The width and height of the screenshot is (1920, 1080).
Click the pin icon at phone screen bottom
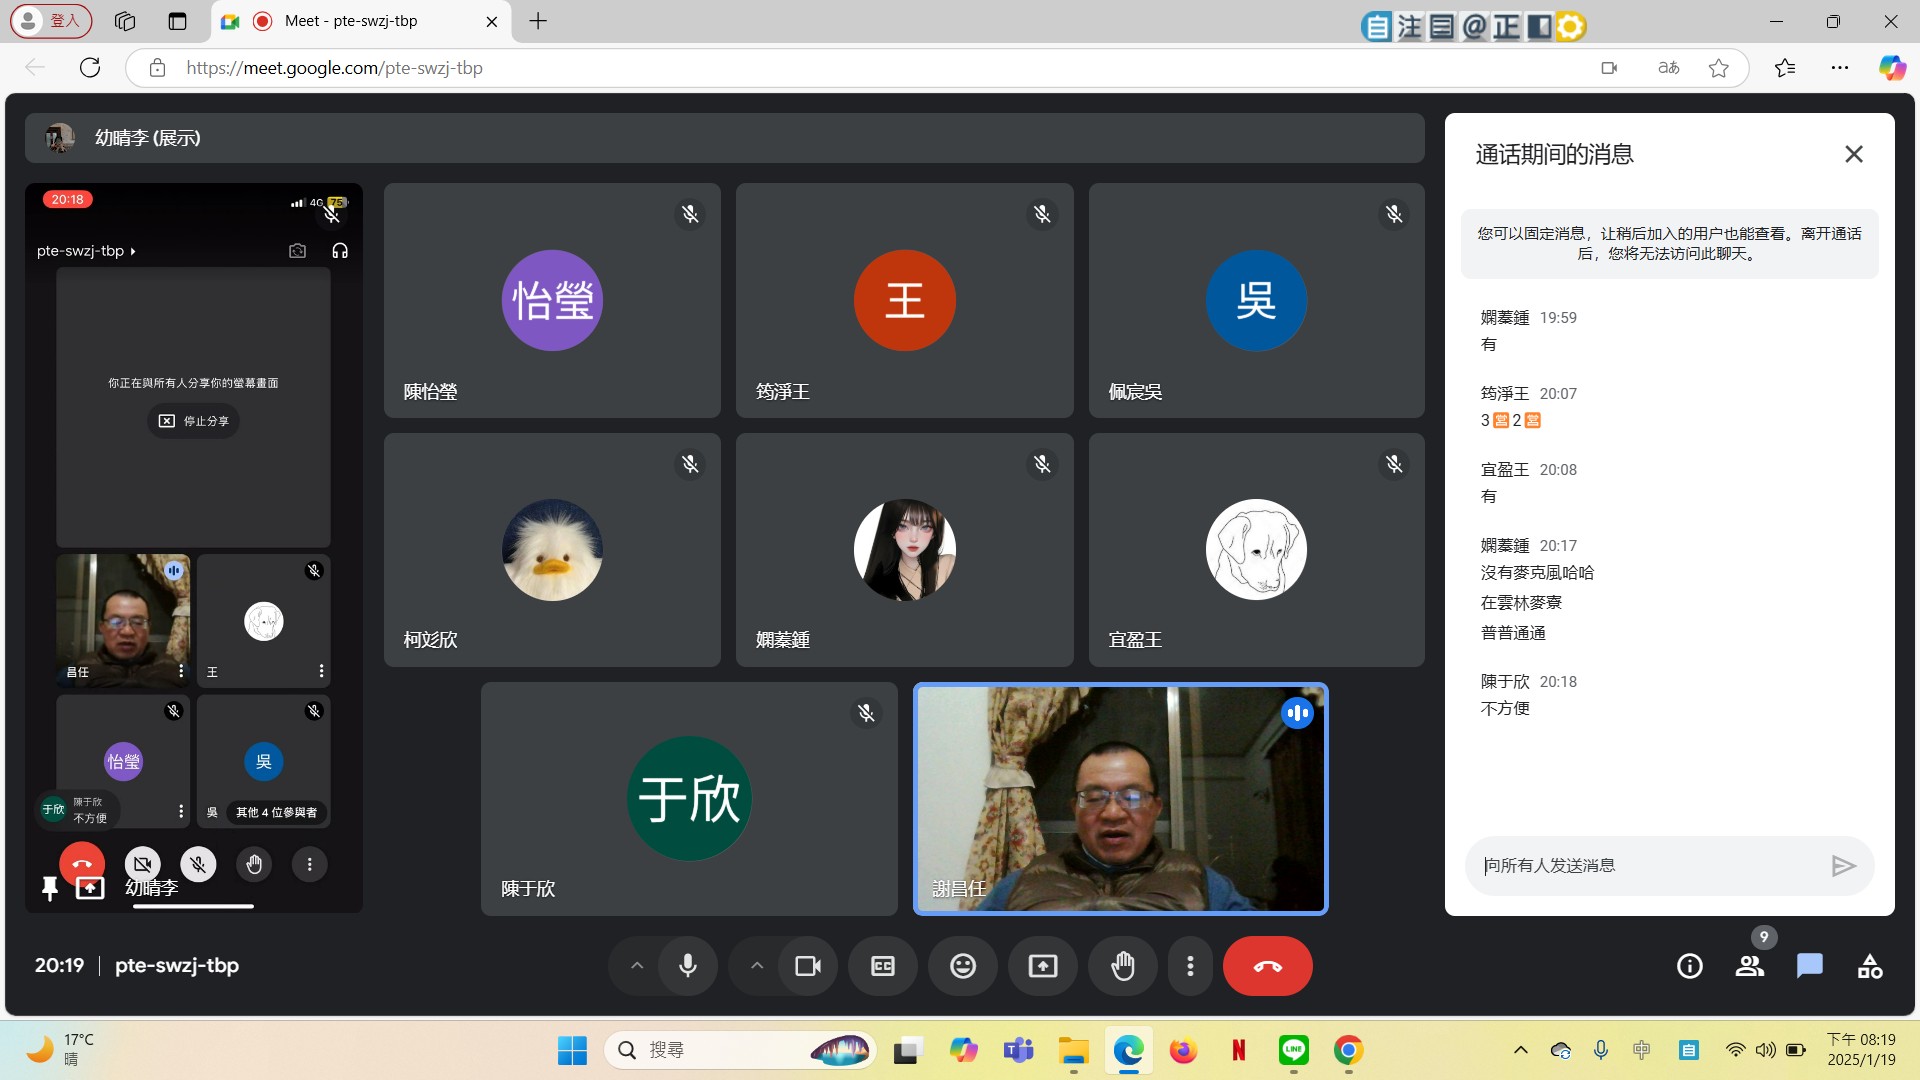point(49,888)
